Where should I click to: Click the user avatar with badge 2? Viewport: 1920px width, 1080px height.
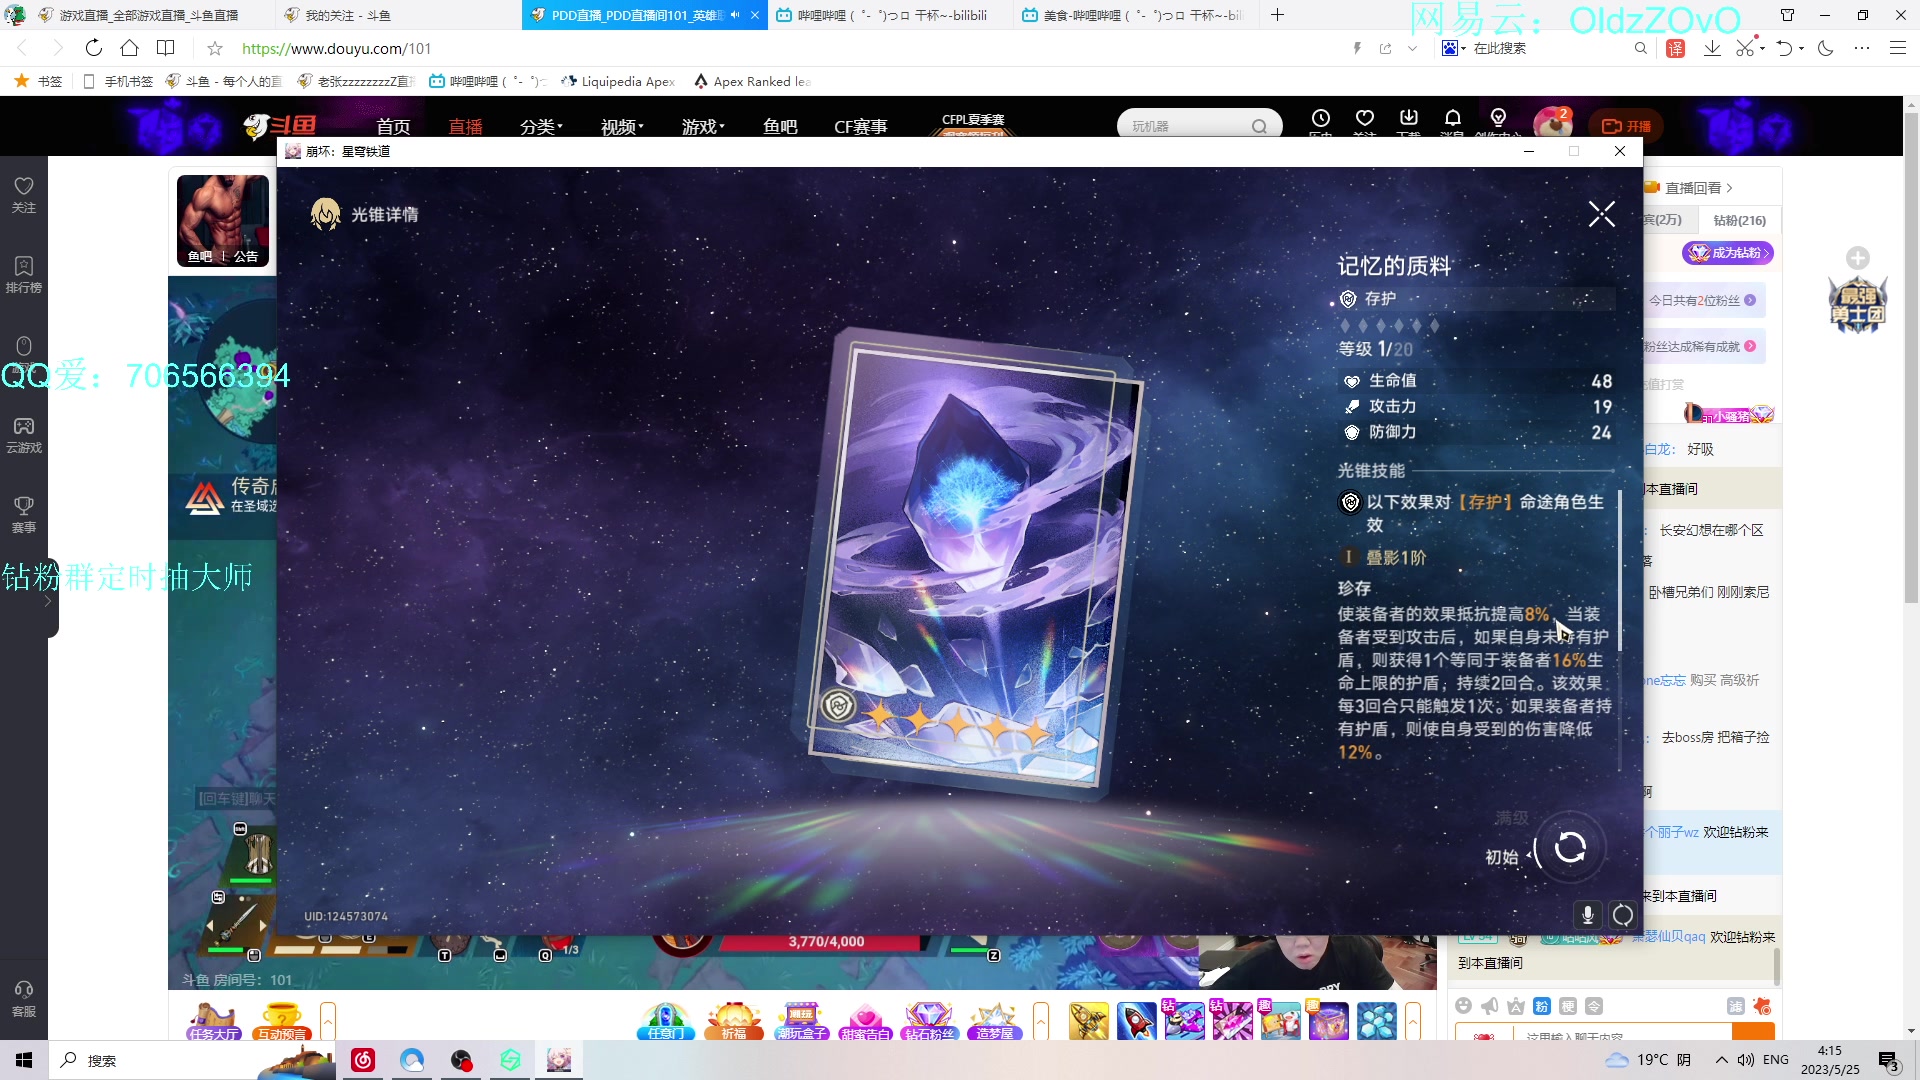pyautogui.click(x=1552, y=124)
